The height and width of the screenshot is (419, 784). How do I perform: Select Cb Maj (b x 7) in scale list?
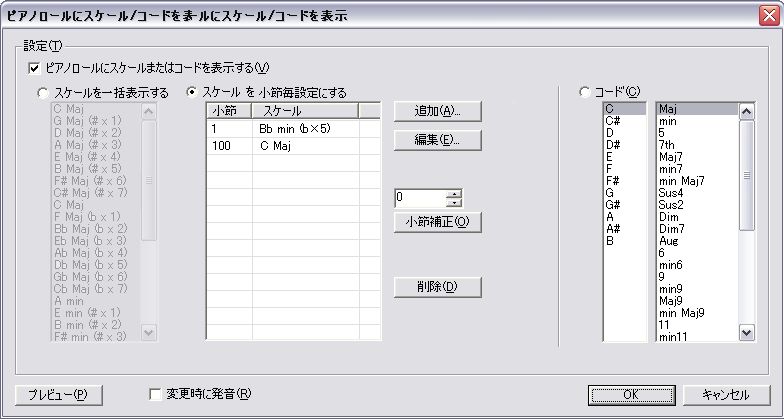point(96,289)
